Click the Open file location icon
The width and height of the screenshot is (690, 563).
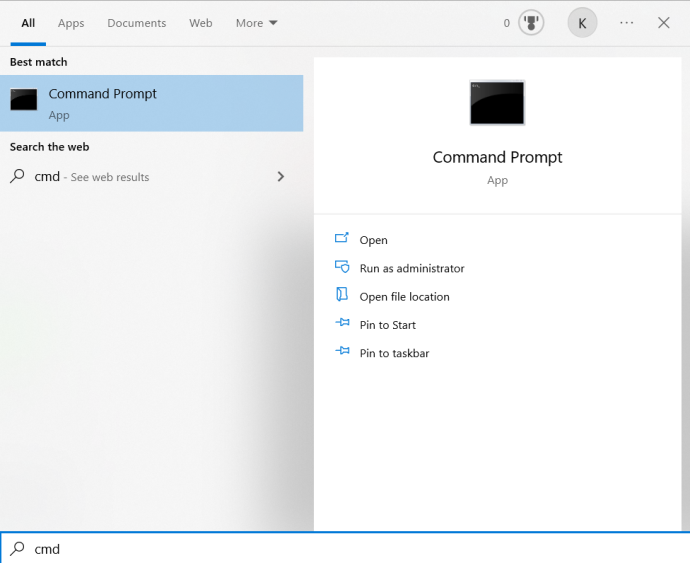coord(342,294)
